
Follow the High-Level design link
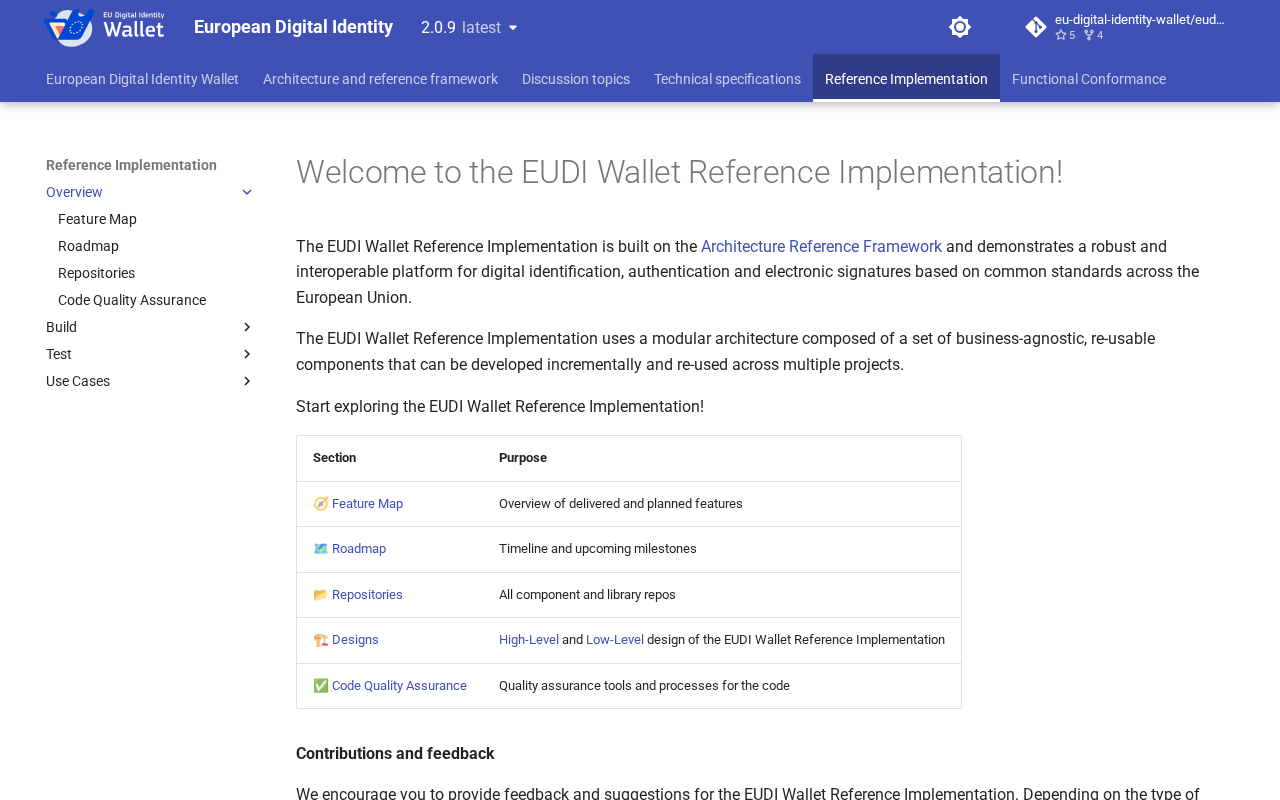[529, 640]
